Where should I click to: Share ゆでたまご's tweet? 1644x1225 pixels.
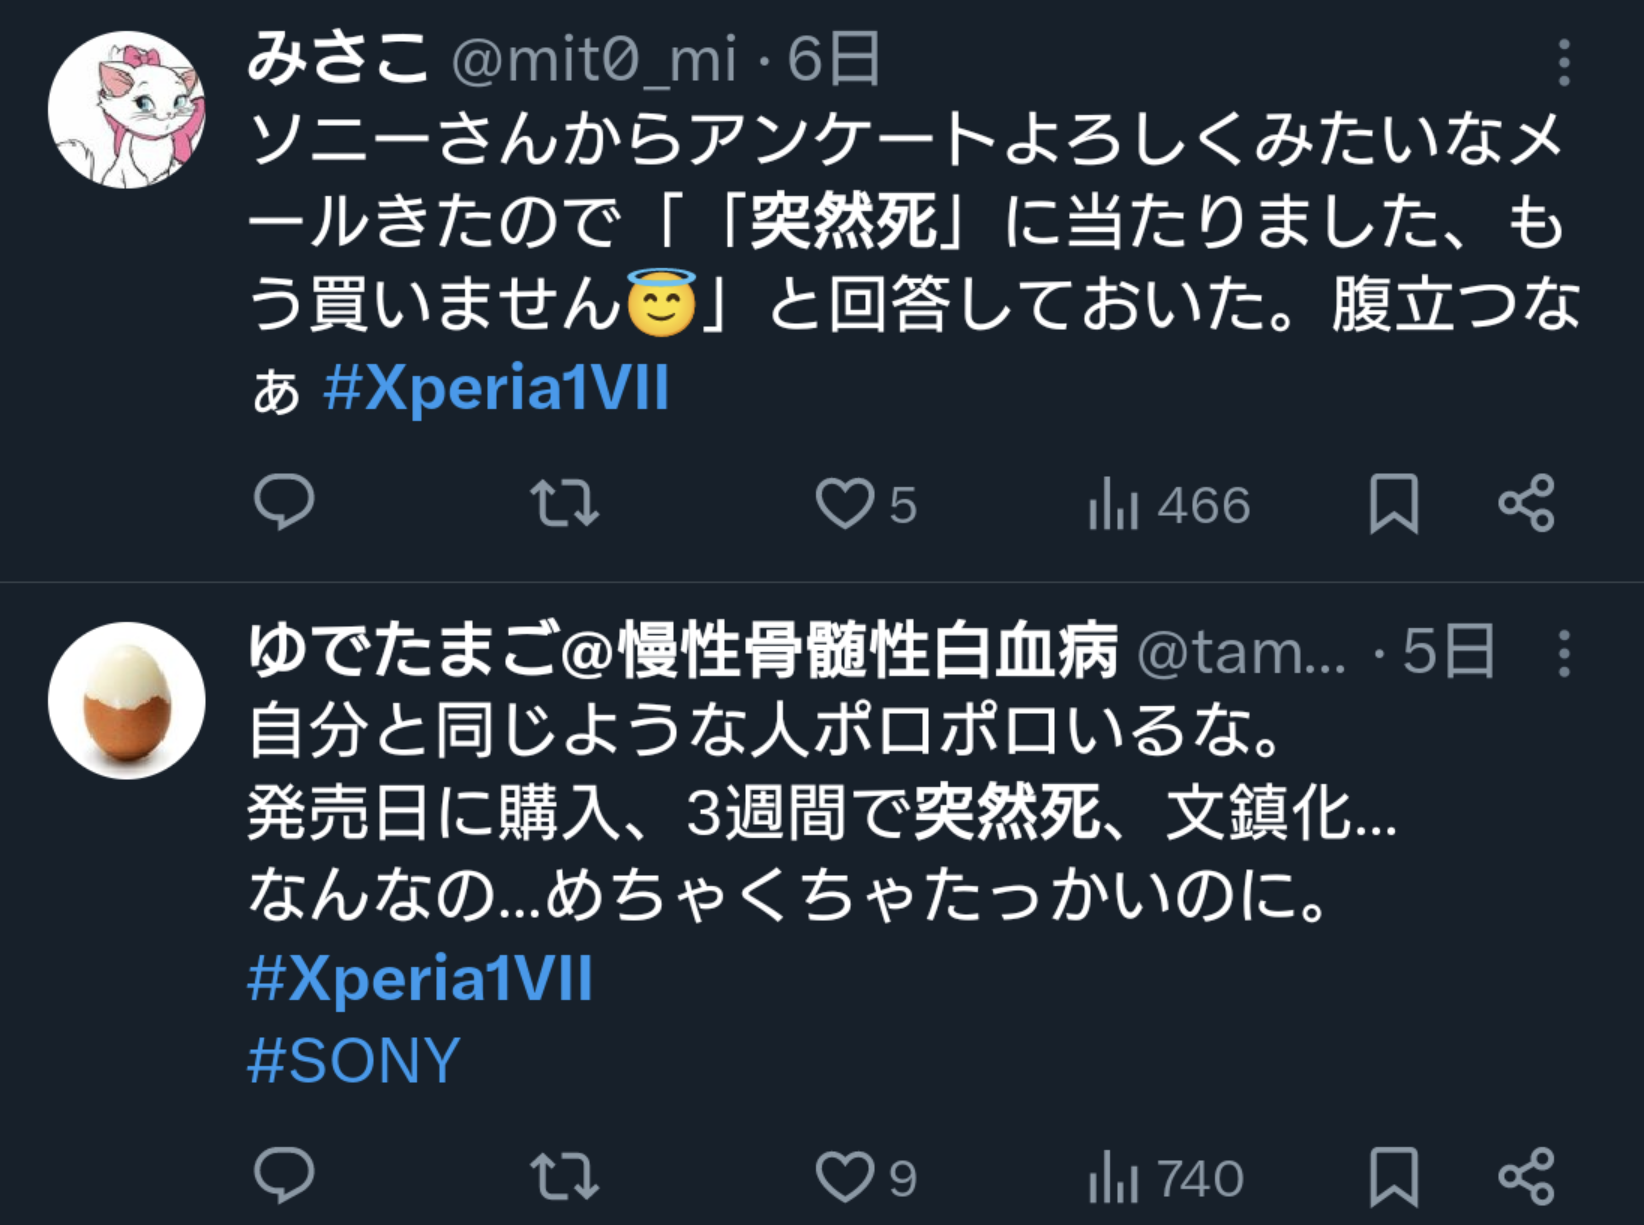pyautogui.click(x=1526, y=1177)
